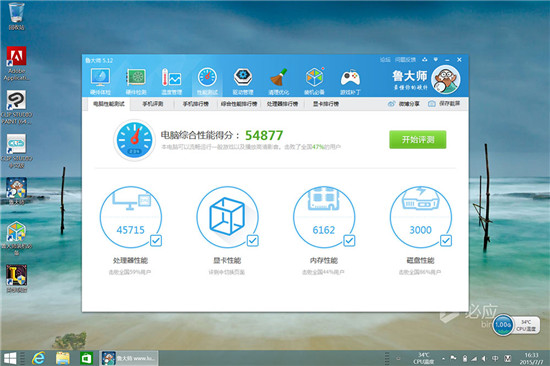Click the settings menu icon in the title bar
Screen dimensions: 550x366
click(x=436, y=60)
